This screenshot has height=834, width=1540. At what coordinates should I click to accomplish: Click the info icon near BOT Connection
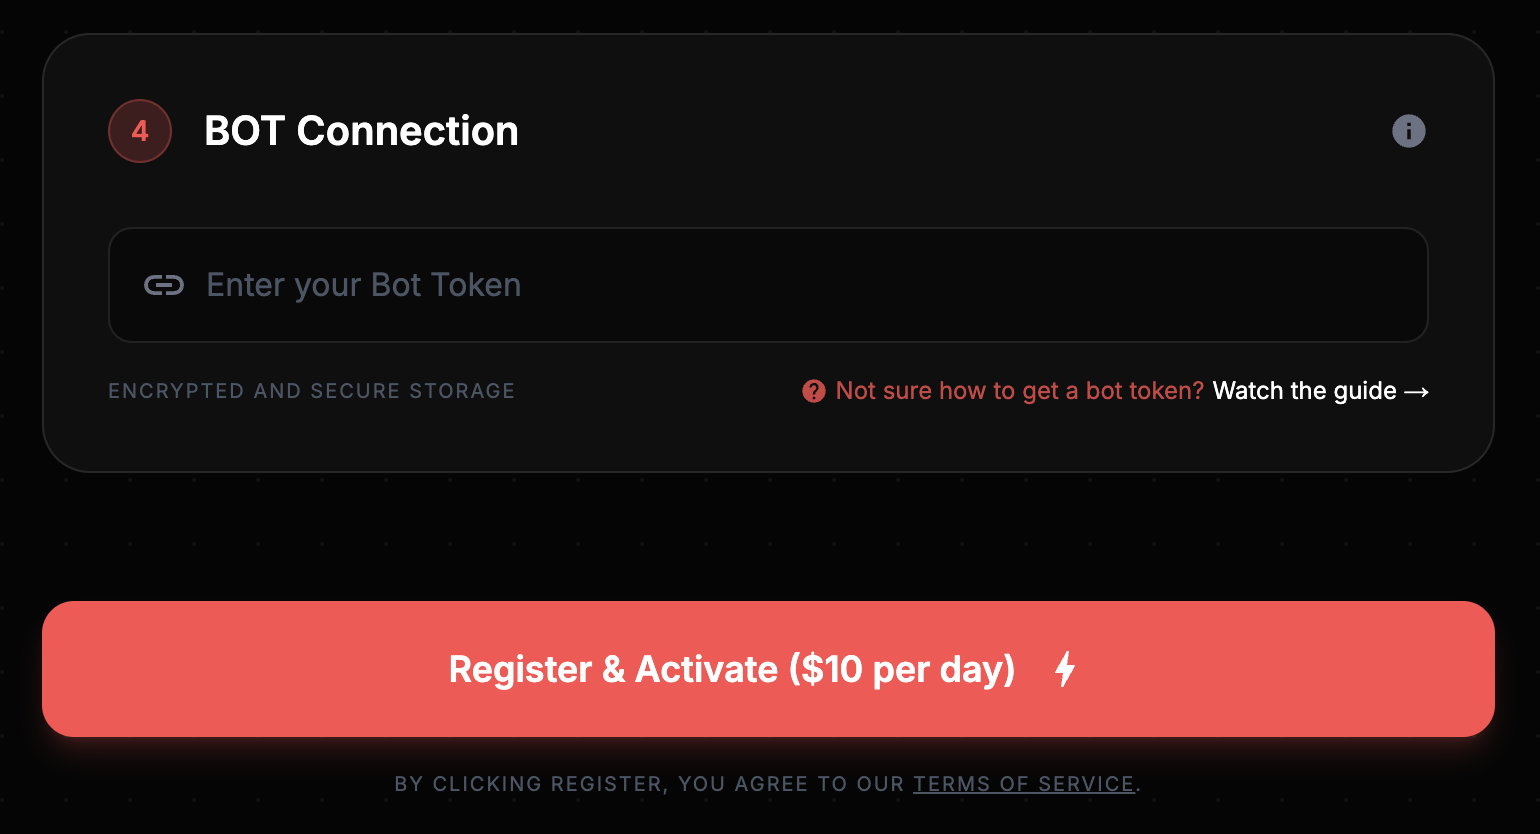click(1409, 131)
